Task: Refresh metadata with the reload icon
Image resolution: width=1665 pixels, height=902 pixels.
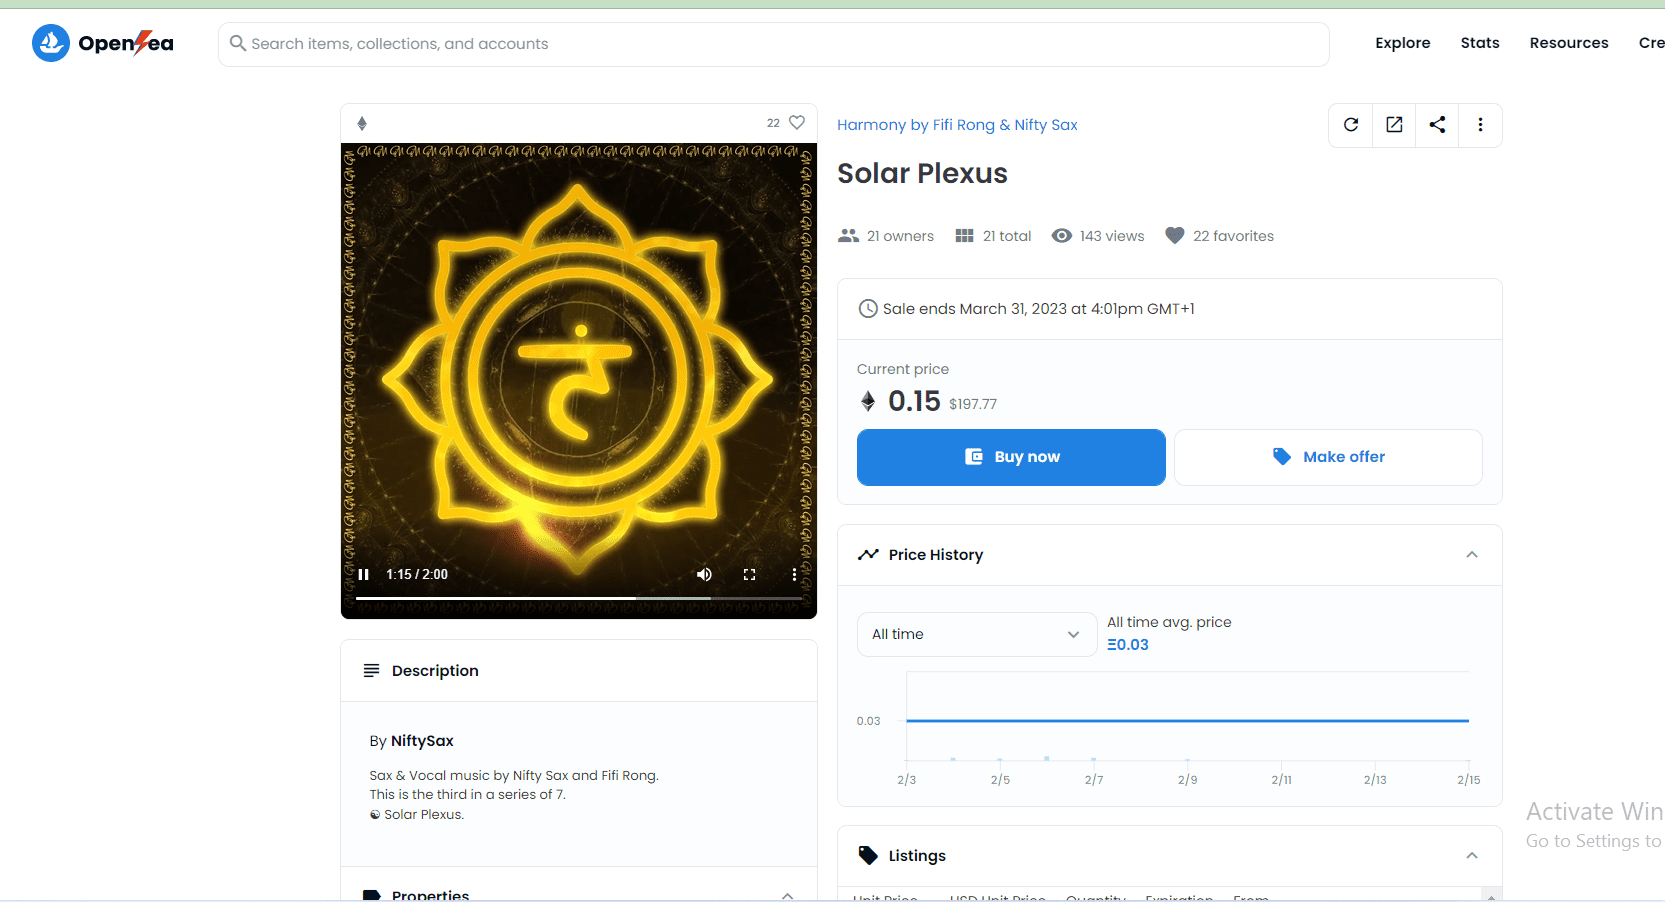Action: 1351,125
